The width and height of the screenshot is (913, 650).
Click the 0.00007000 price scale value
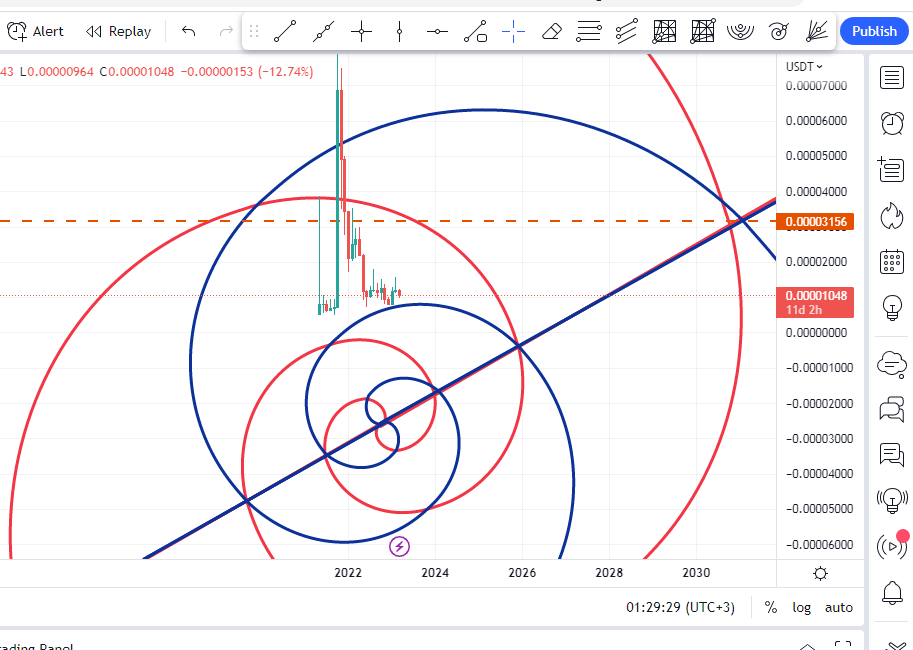816,86
